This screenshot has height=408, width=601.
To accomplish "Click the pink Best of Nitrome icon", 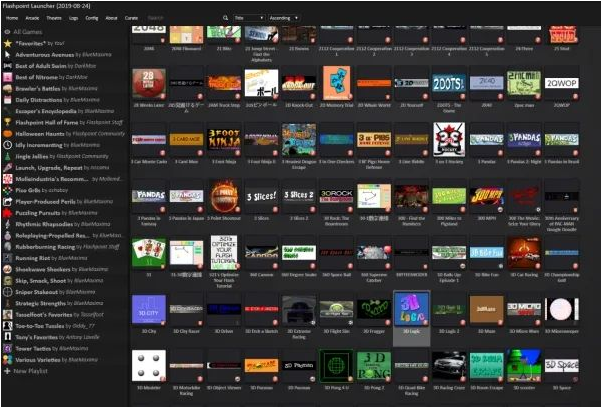I will click(x=8, y=77).
